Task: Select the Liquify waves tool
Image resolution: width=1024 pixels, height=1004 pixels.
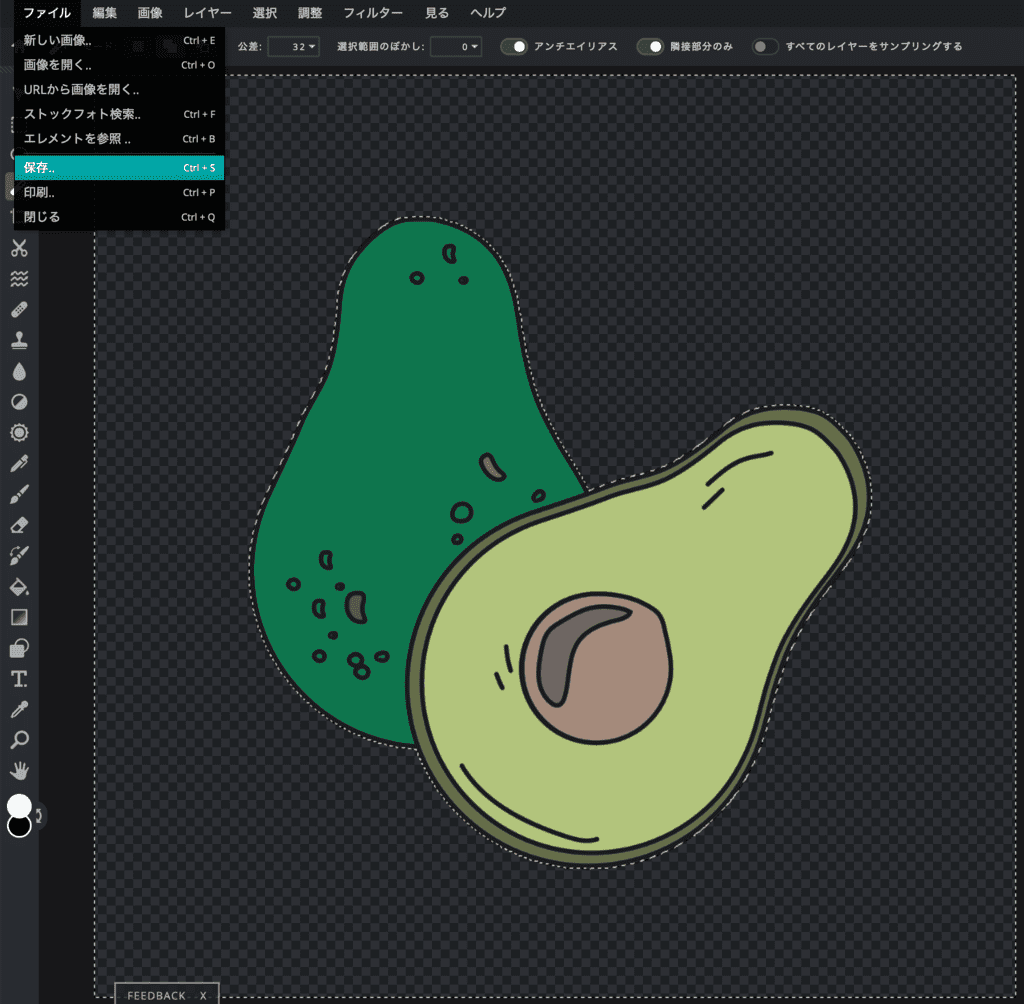Action: point(19,278)
